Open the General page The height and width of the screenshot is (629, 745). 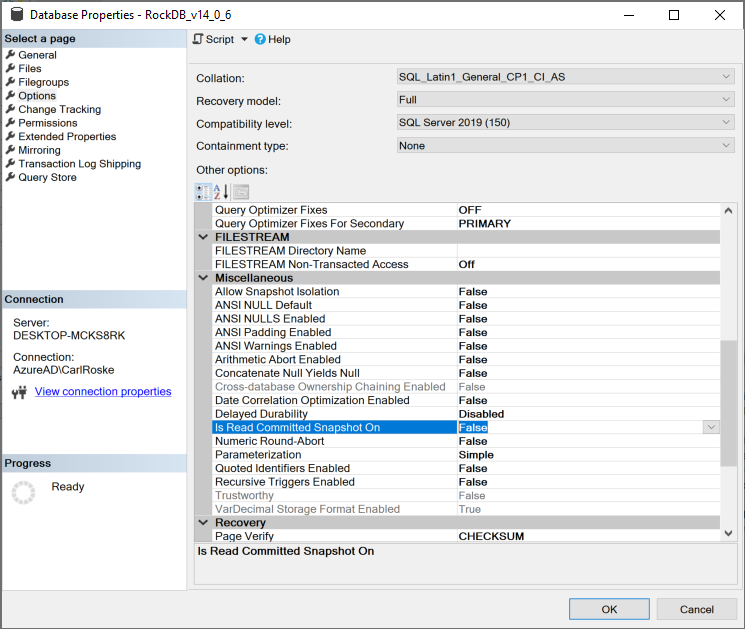pyautogui.click(x=37, y=55)
